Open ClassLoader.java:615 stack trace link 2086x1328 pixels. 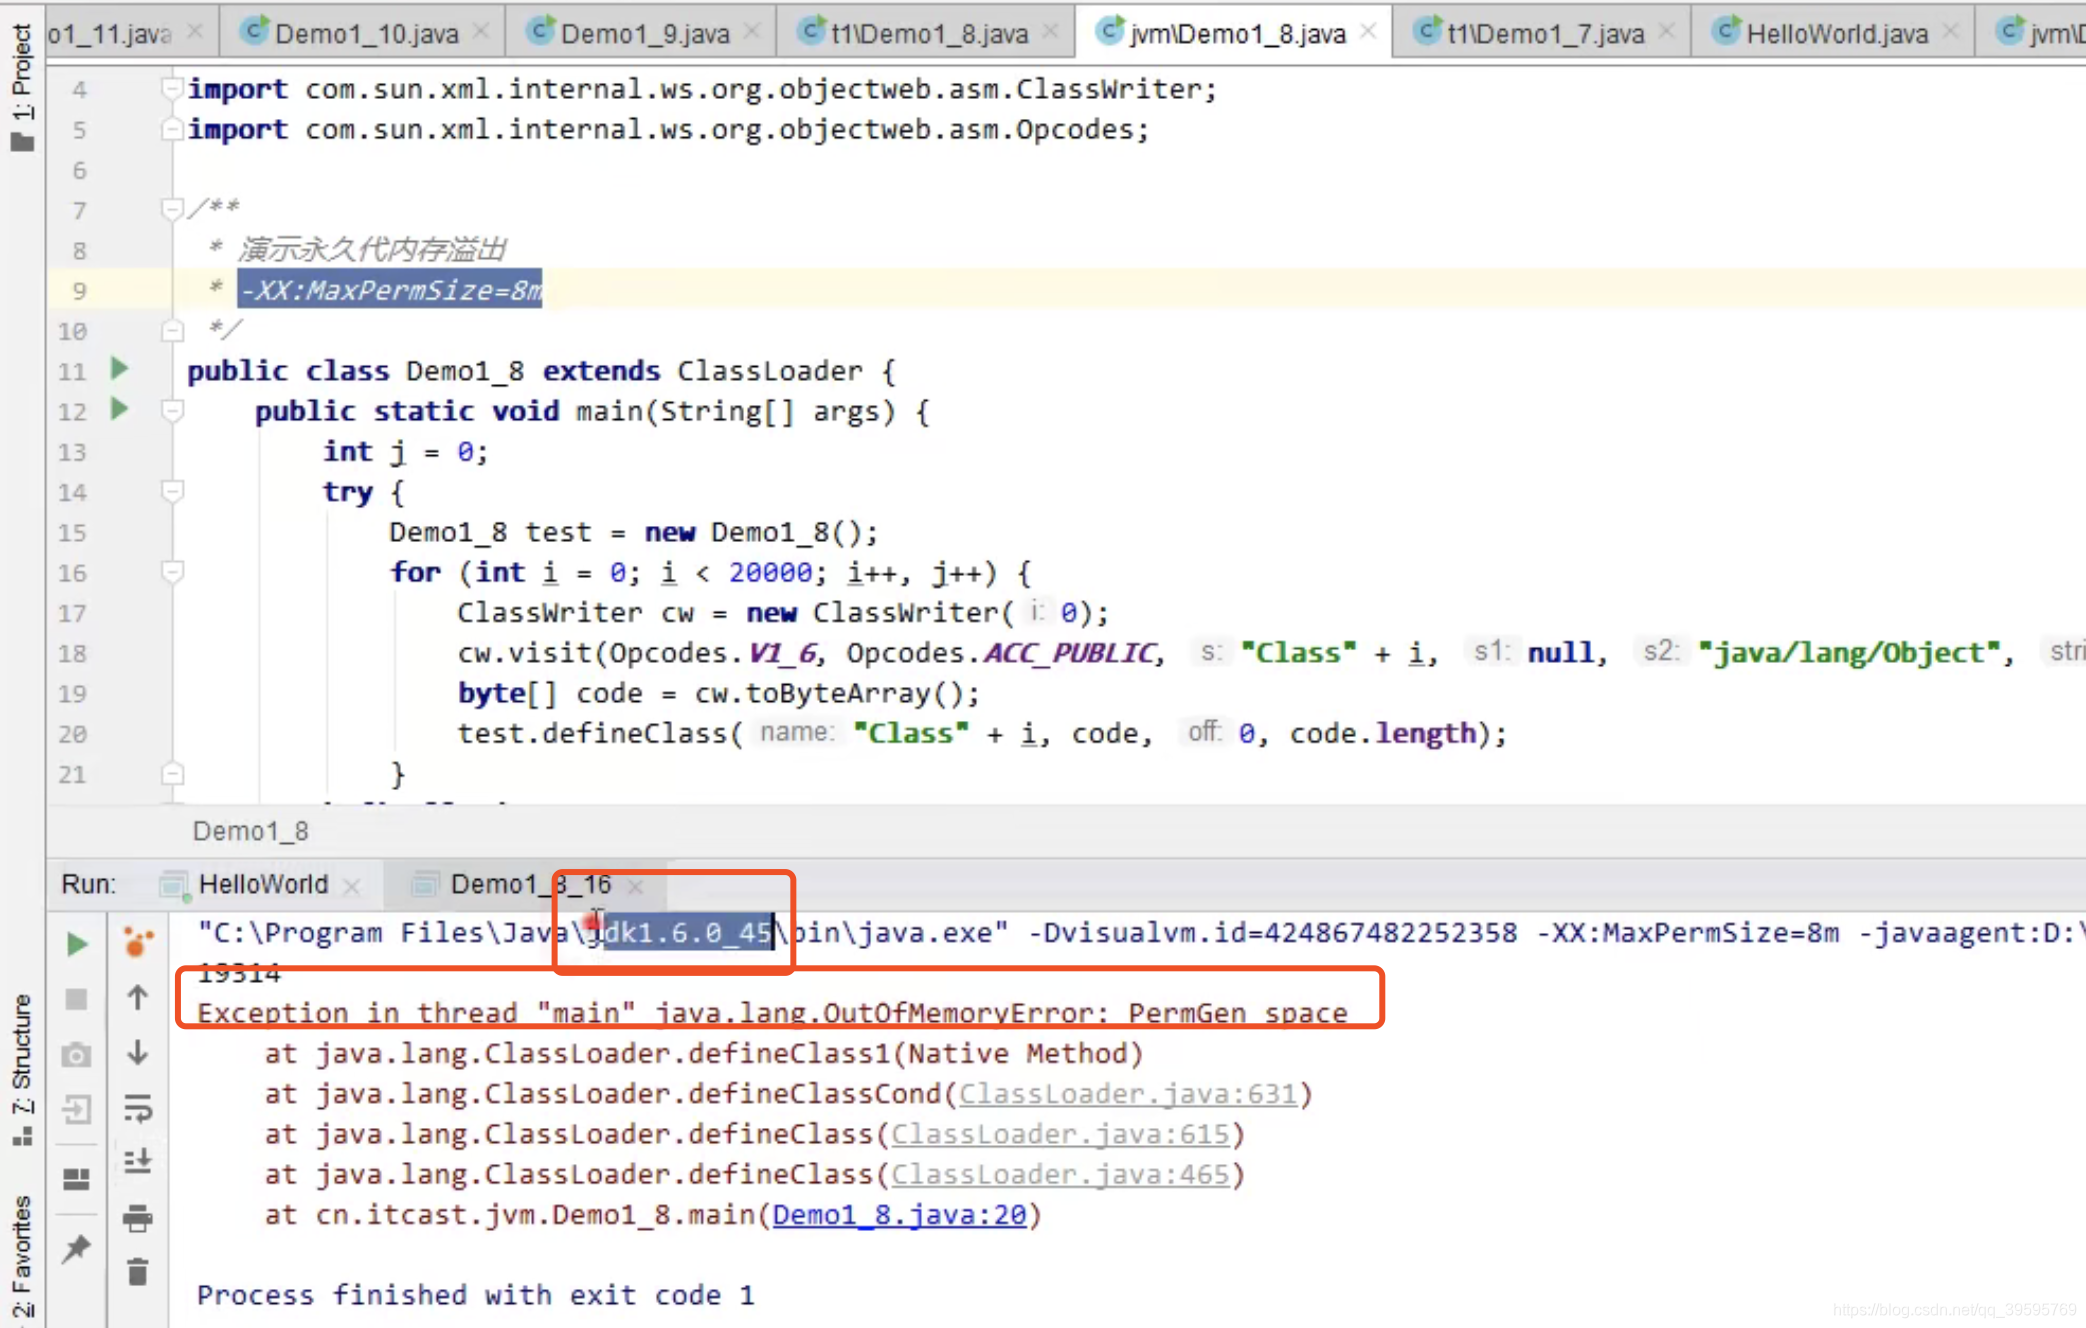click(1059, 1134)
